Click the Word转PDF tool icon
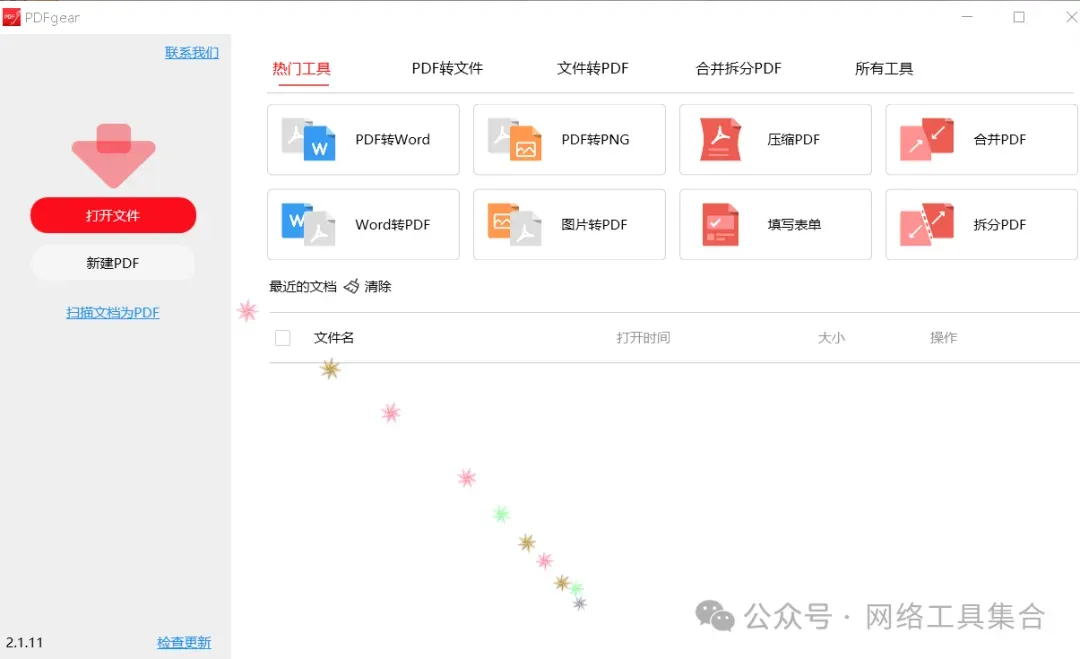 click(309, 224)
